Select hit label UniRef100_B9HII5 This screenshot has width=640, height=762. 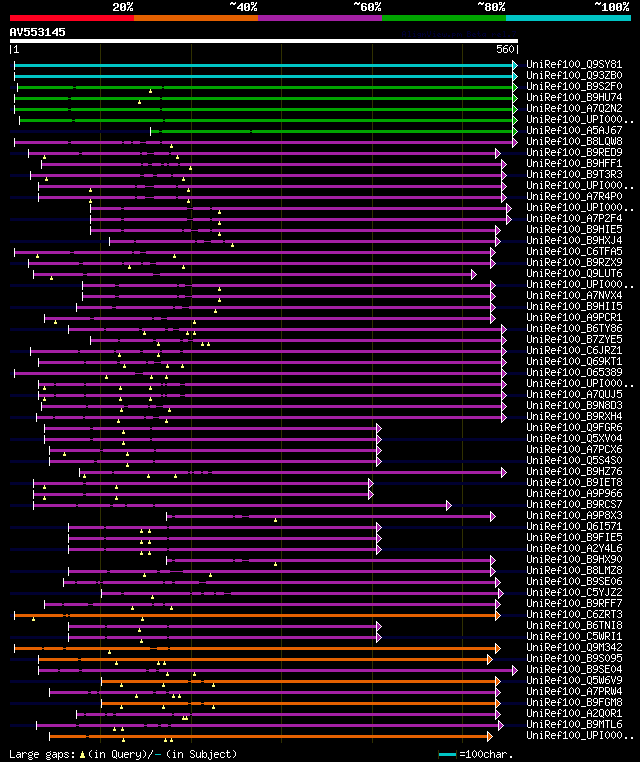574,306
